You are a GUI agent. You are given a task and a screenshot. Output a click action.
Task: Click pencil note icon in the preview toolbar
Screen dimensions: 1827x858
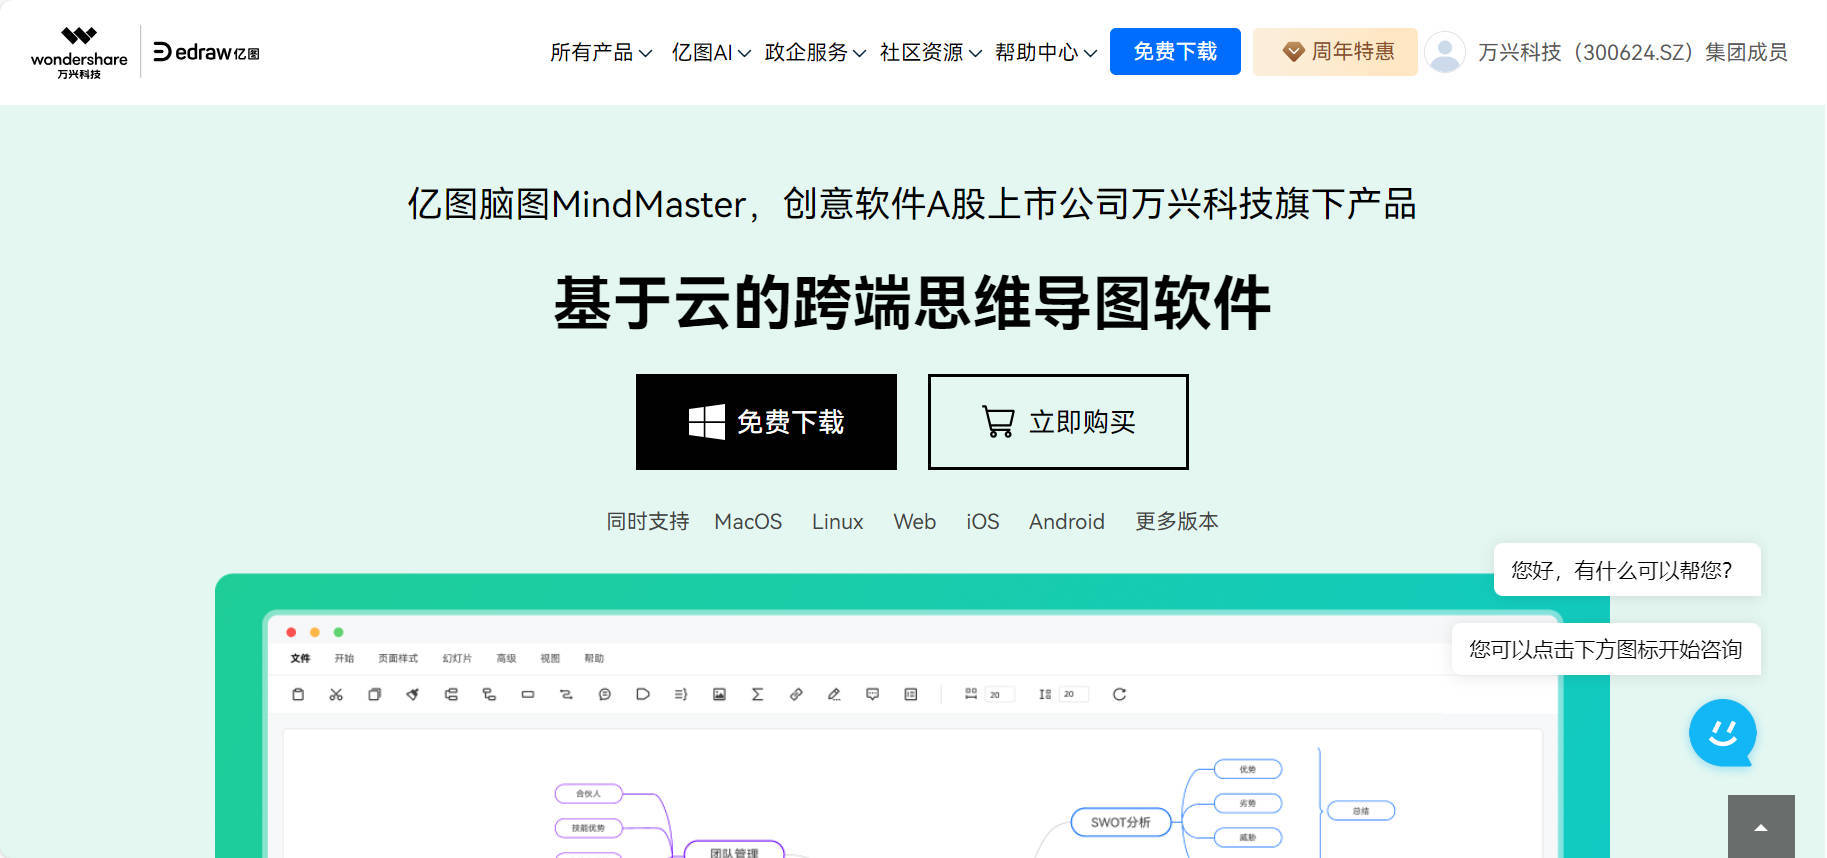834,694
